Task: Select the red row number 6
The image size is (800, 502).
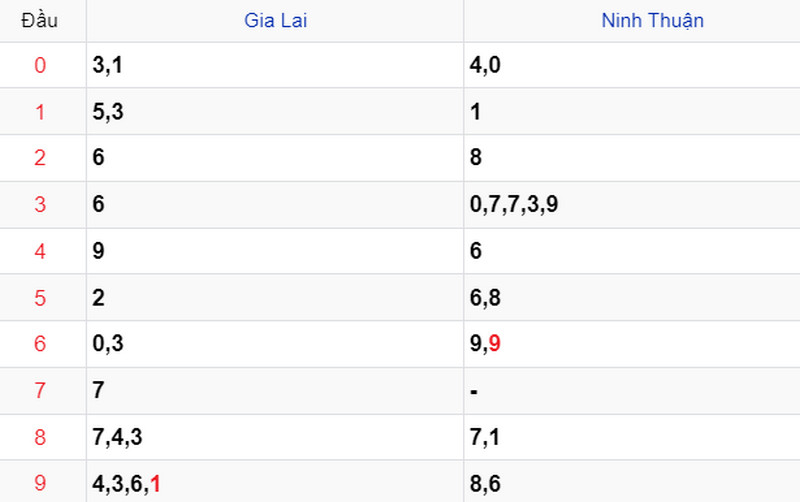Action: pyautogui.click(x=40, y=344)
